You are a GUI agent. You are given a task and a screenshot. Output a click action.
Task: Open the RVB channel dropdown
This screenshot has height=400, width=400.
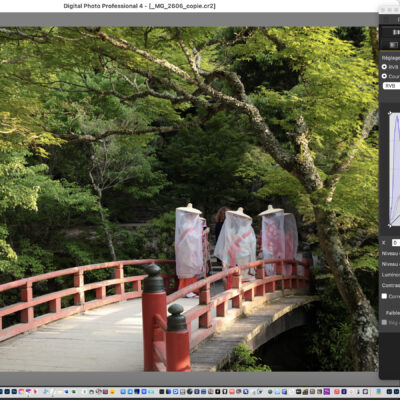[392, 86]
